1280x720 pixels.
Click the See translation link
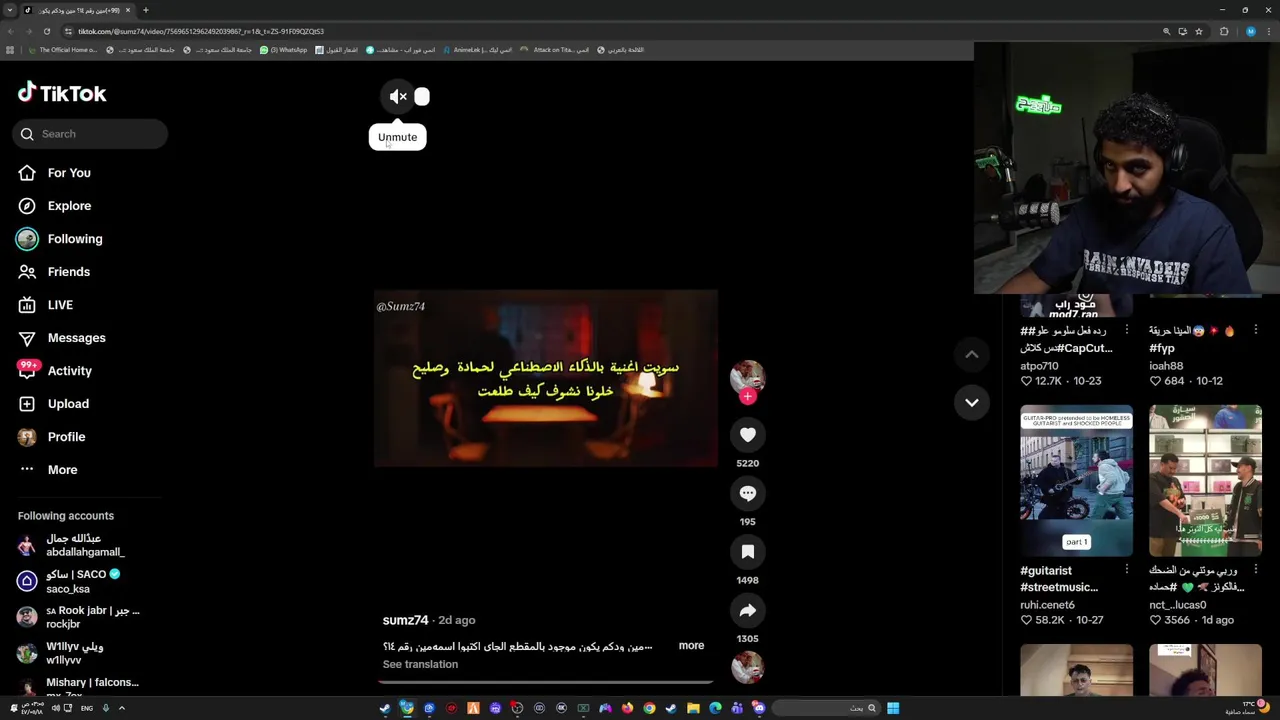click(420, 664)
